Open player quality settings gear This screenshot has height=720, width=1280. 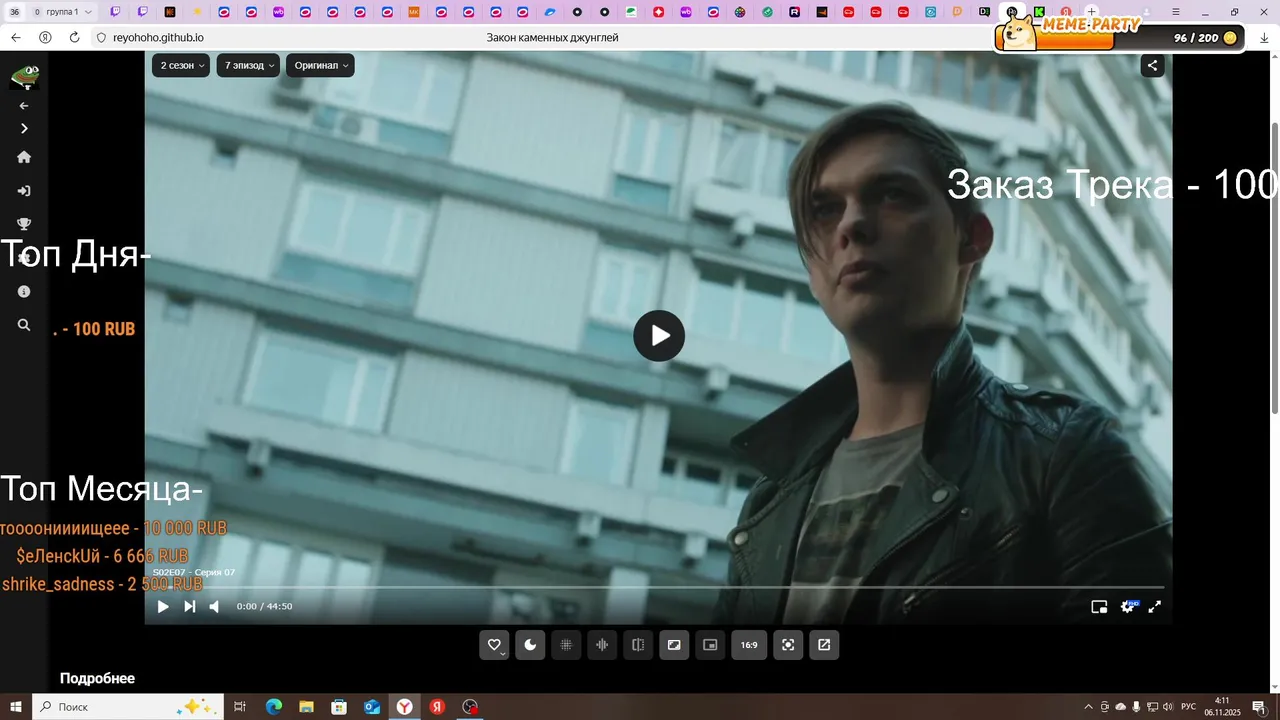1128,606
